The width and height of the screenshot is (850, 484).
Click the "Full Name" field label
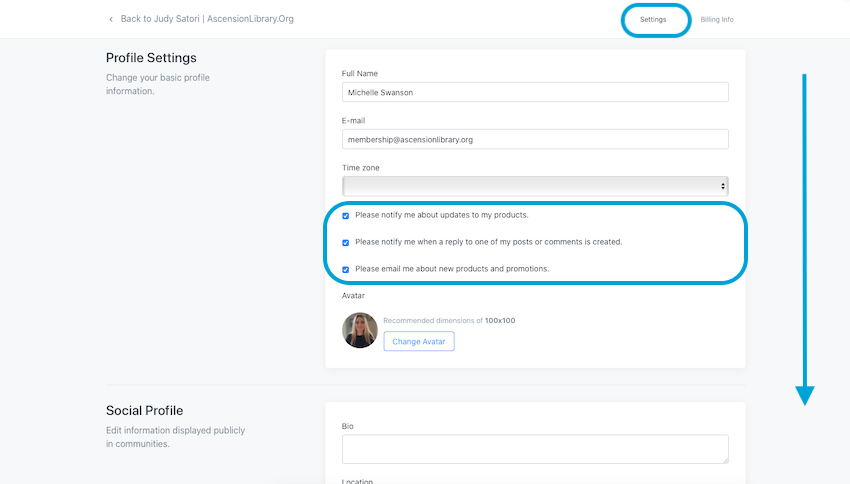(x=360, y=73)
